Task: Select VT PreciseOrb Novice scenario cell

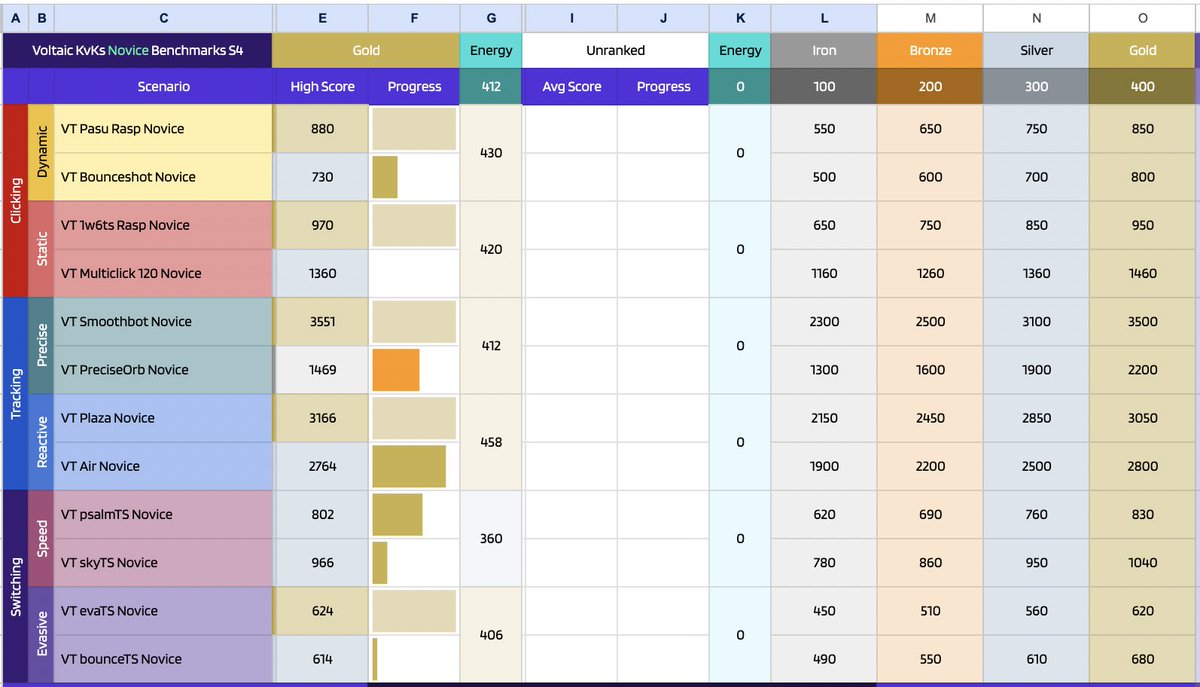Action: point(163,370)
